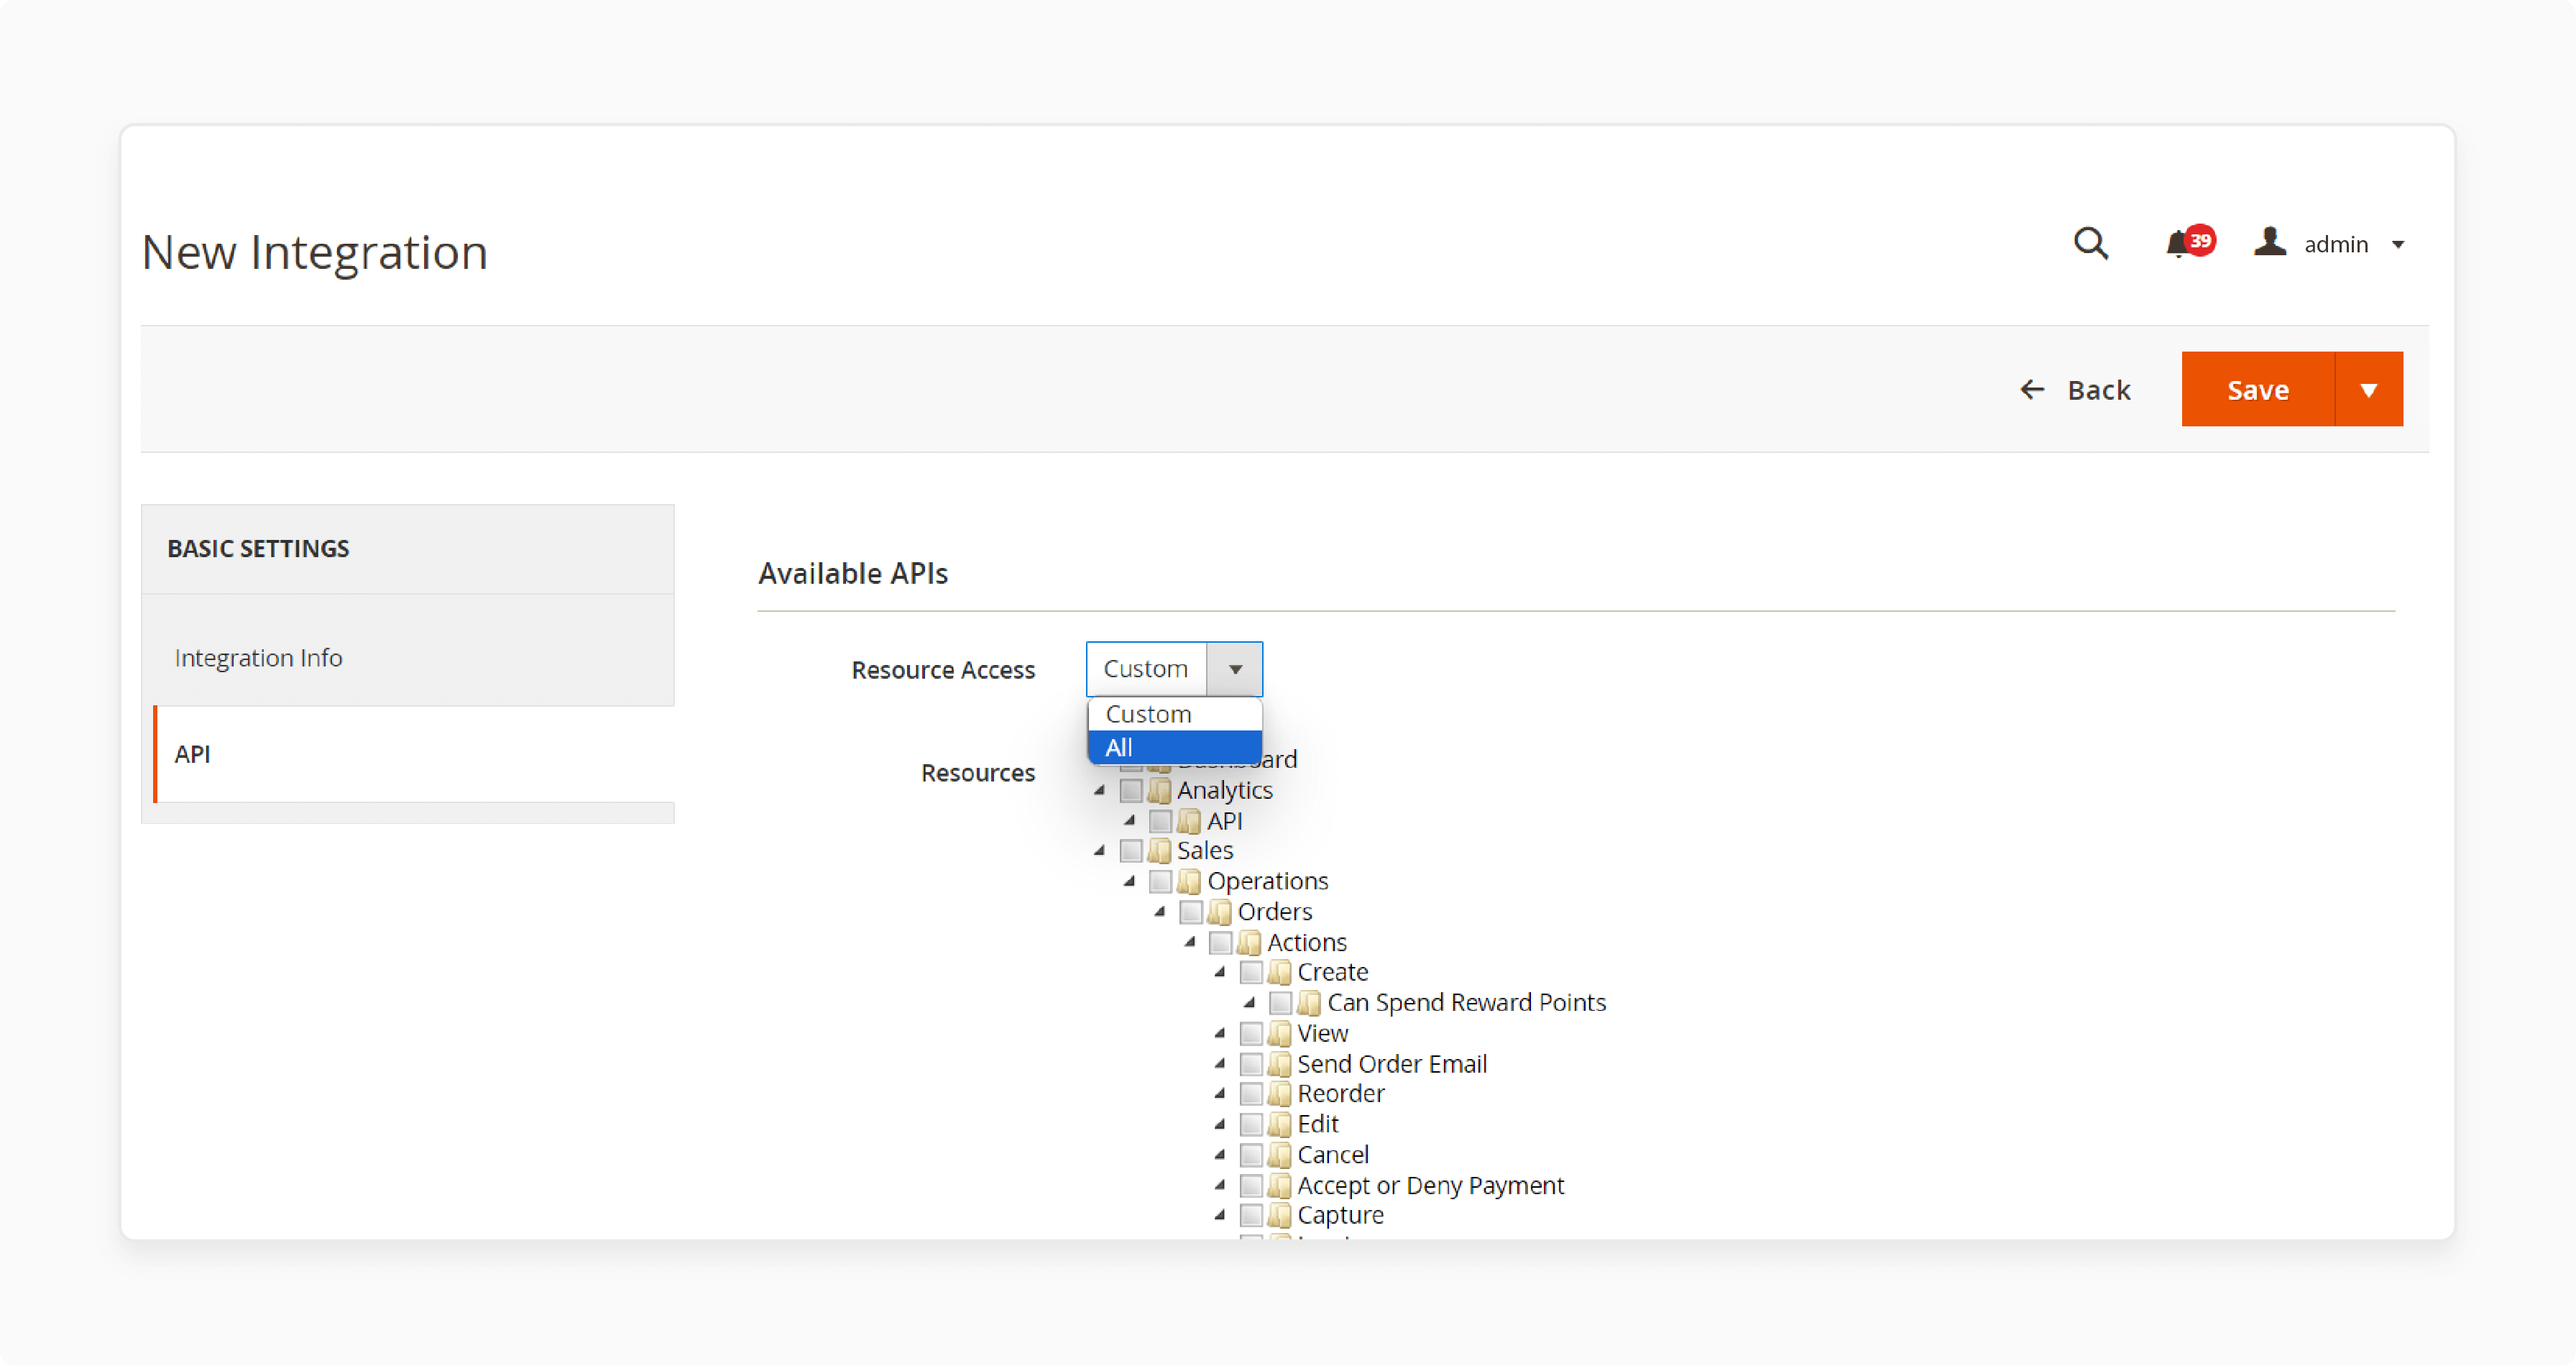Image resolution: width=2576 pixels, height=1366 pixels.
Task: Check the Edit resource checkbox
Action: click(1251, 1125)
